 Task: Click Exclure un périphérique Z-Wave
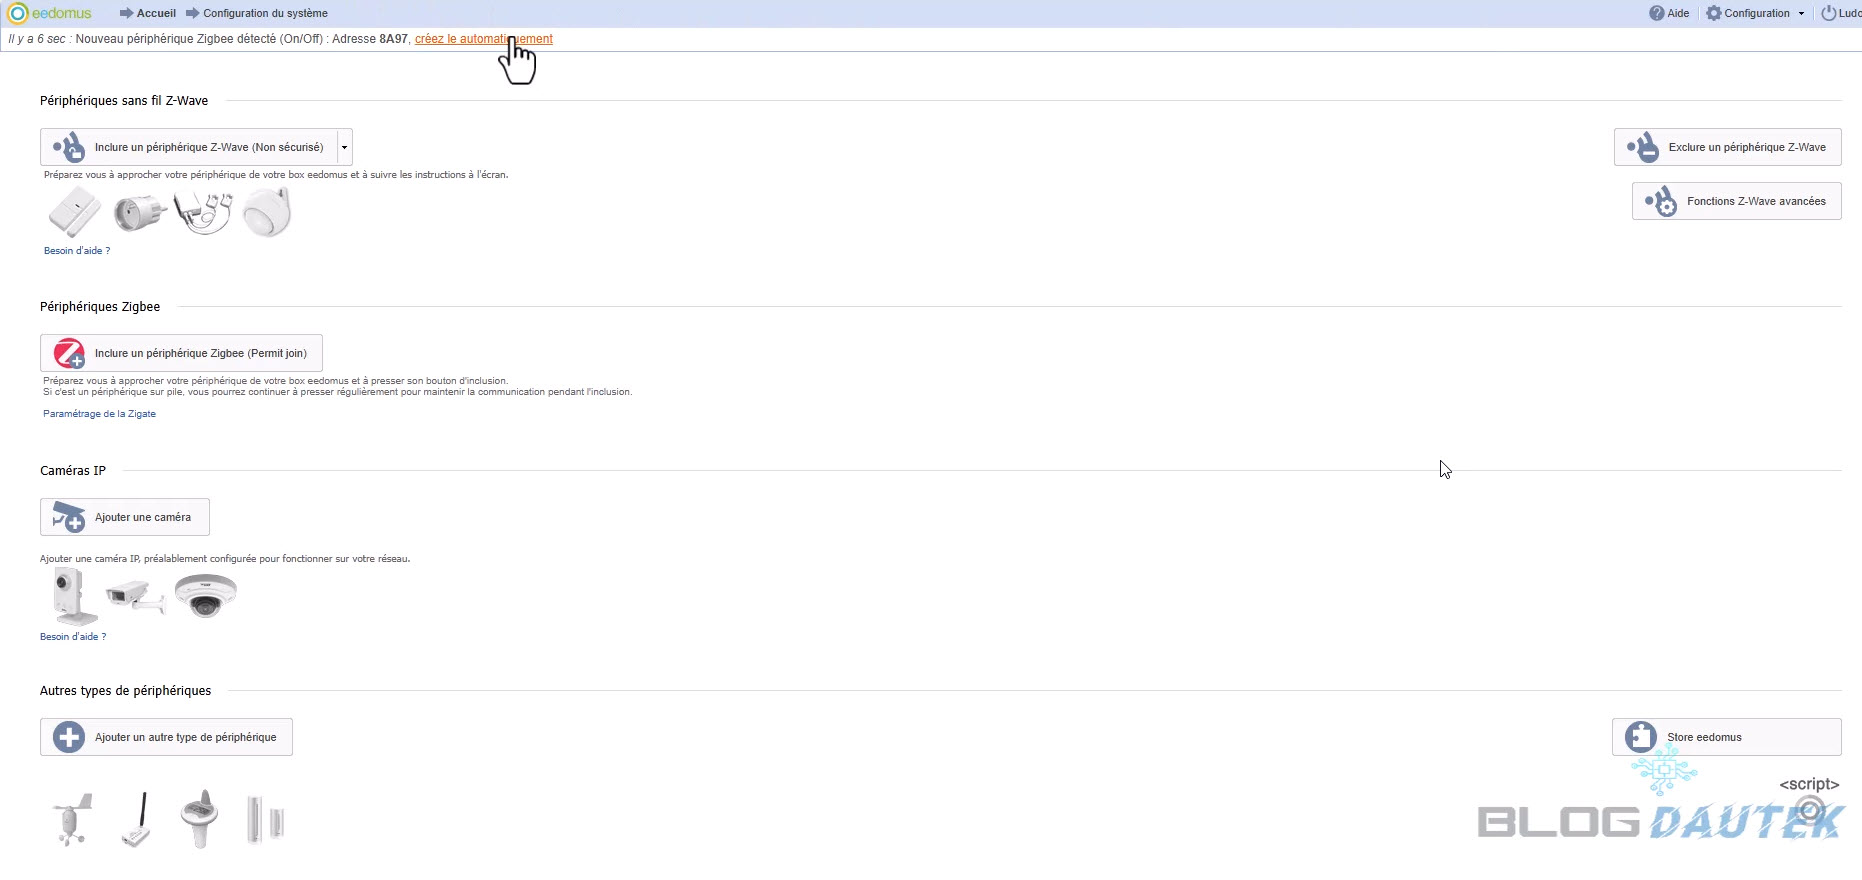click(1727, 147)
